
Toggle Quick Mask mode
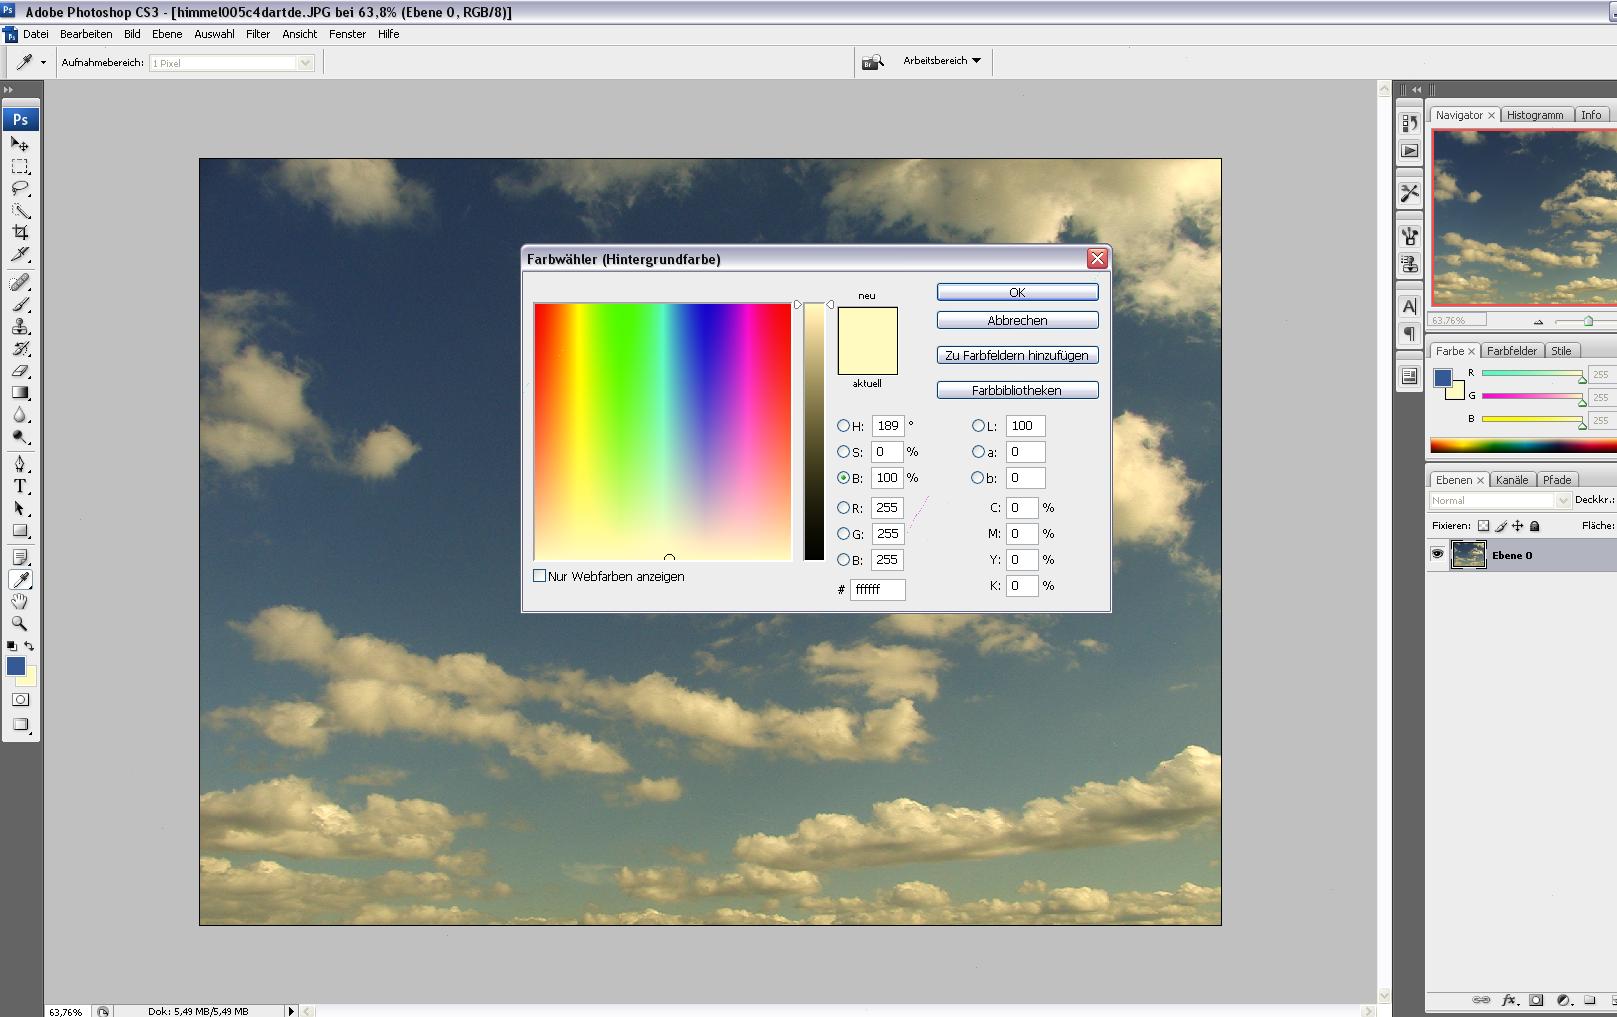pos(20,700)
